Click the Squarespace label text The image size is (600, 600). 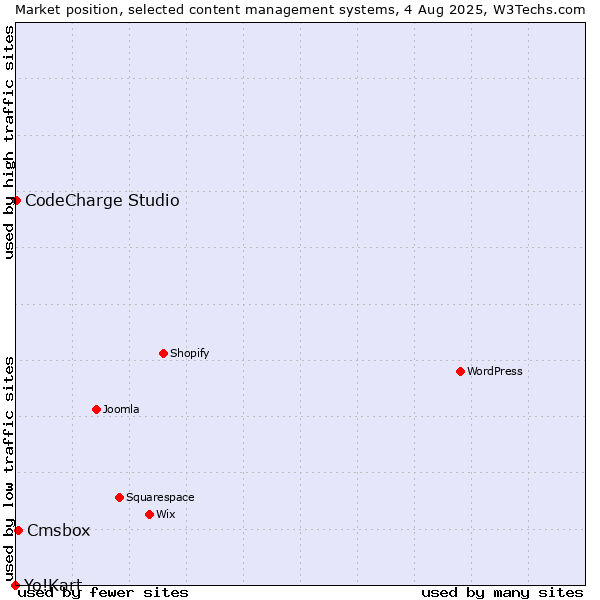[160, 497]
